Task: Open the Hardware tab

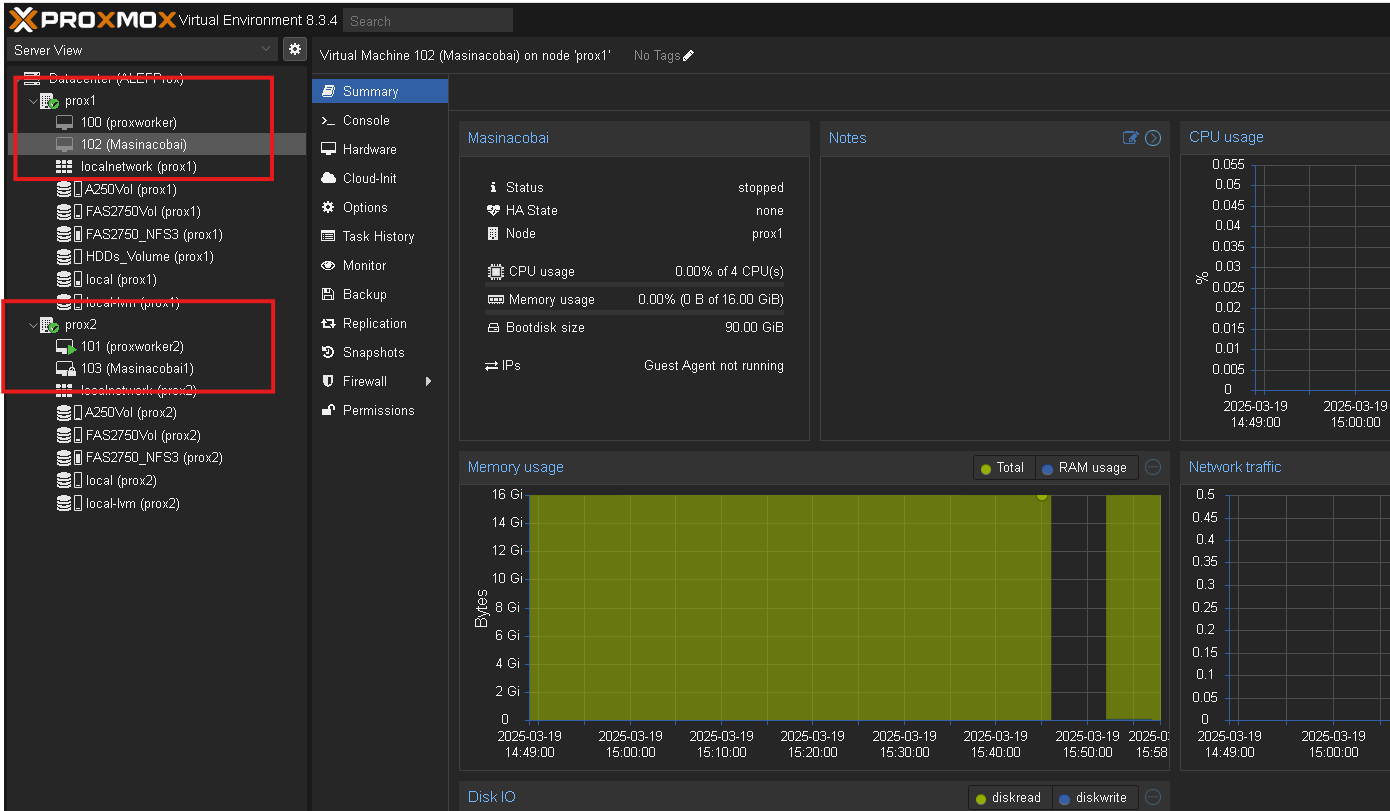Action: pyautogui.click(x=380, y=149)
